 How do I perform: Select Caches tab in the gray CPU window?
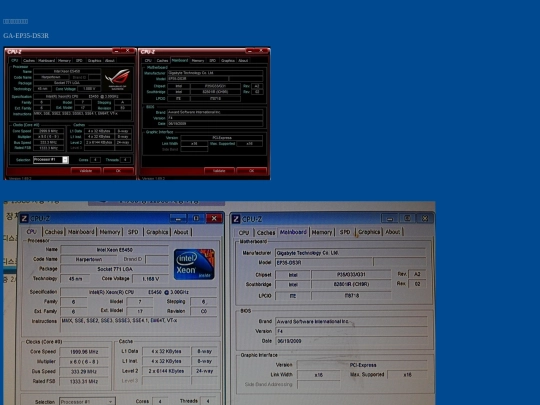pos(54,232)
